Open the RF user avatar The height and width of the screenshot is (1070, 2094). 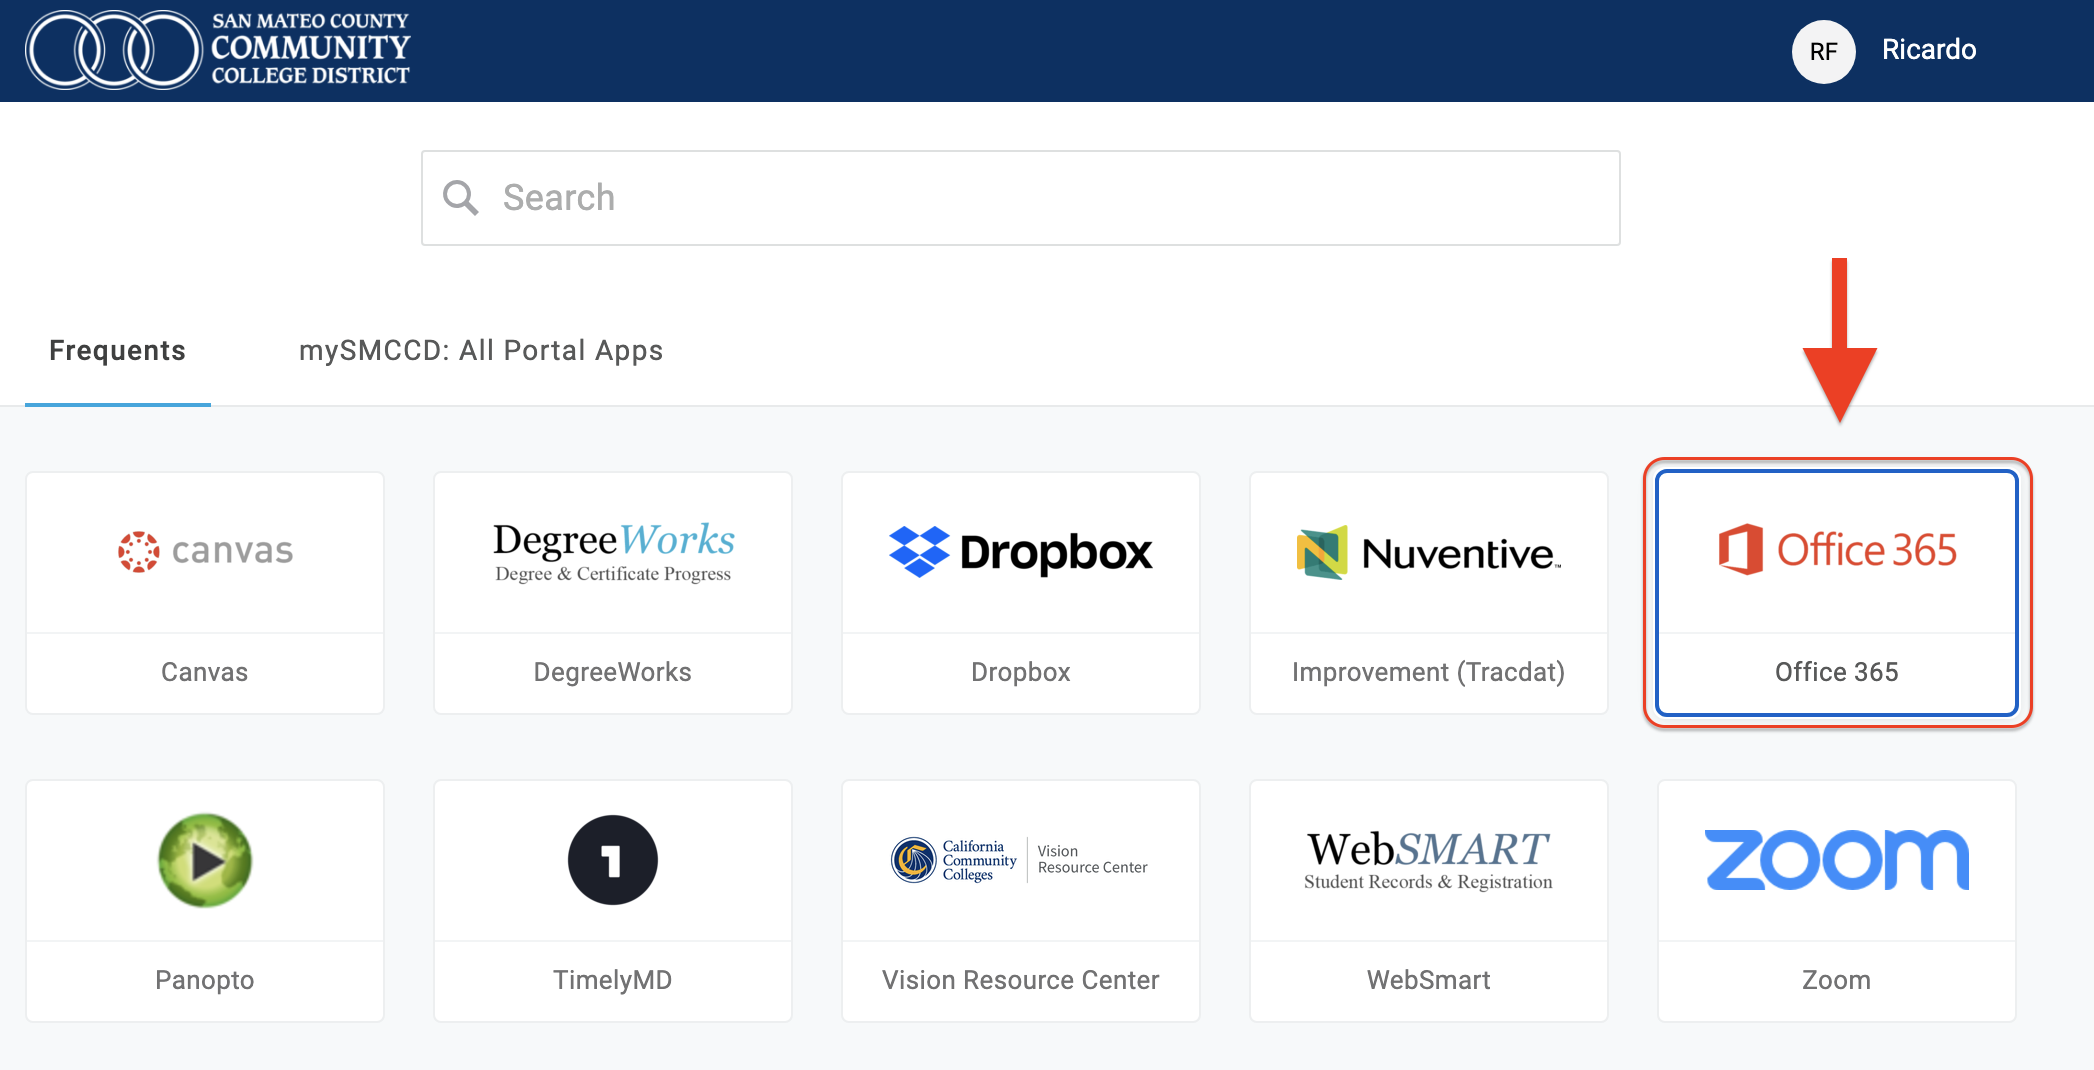pos(1823,51)
